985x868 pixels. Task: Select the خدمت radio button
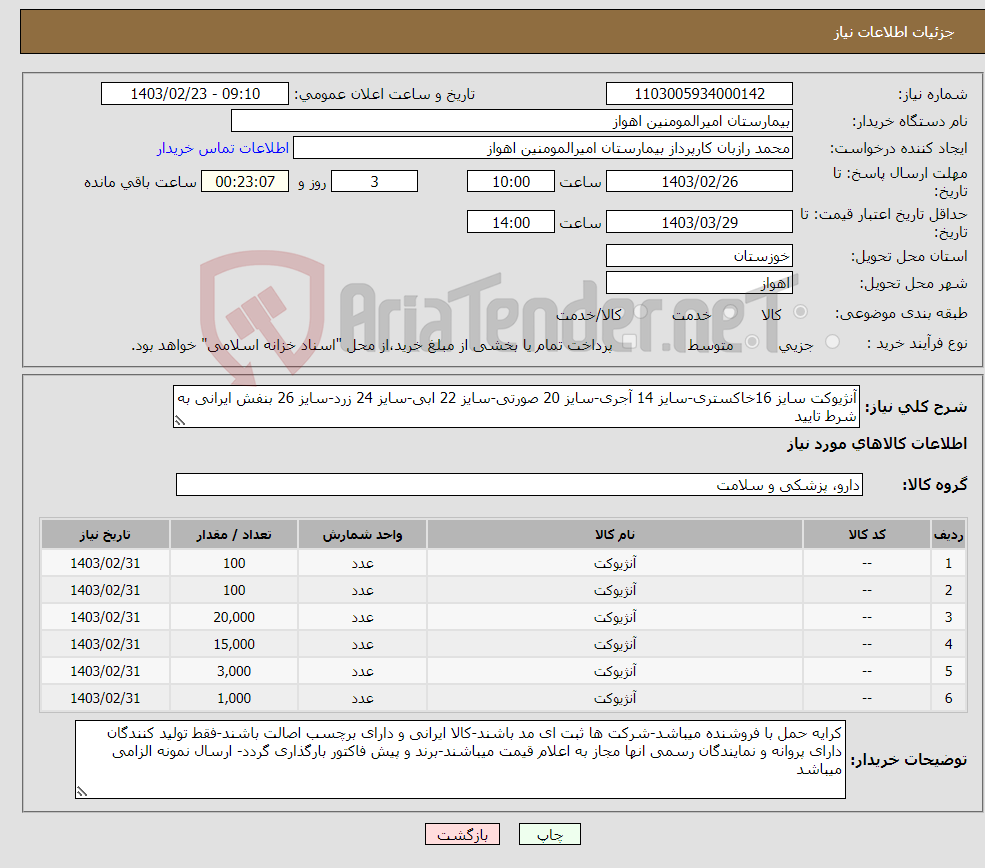[x=729, y=312]
